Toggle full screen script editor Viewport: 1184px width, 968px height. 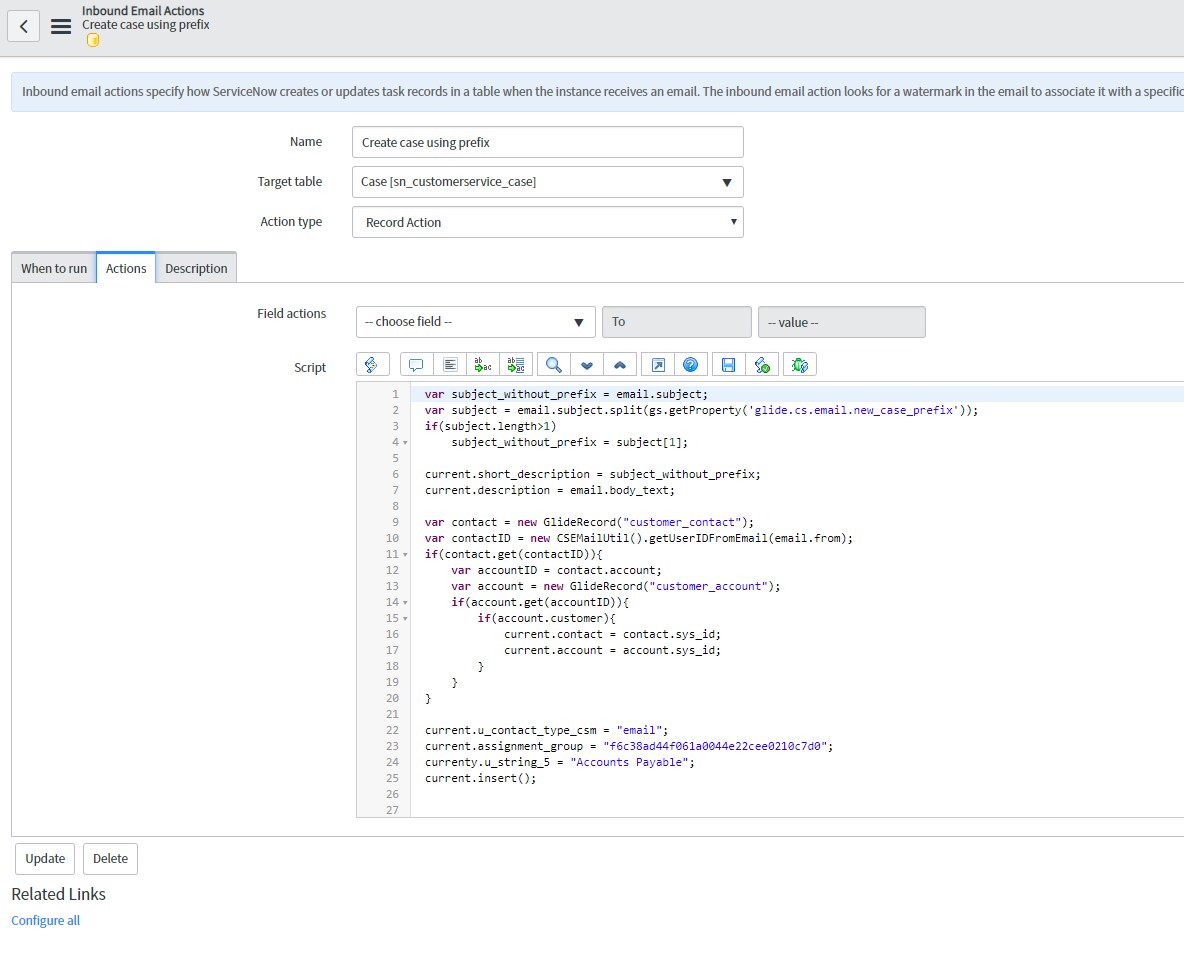click(x=658, y=365)
